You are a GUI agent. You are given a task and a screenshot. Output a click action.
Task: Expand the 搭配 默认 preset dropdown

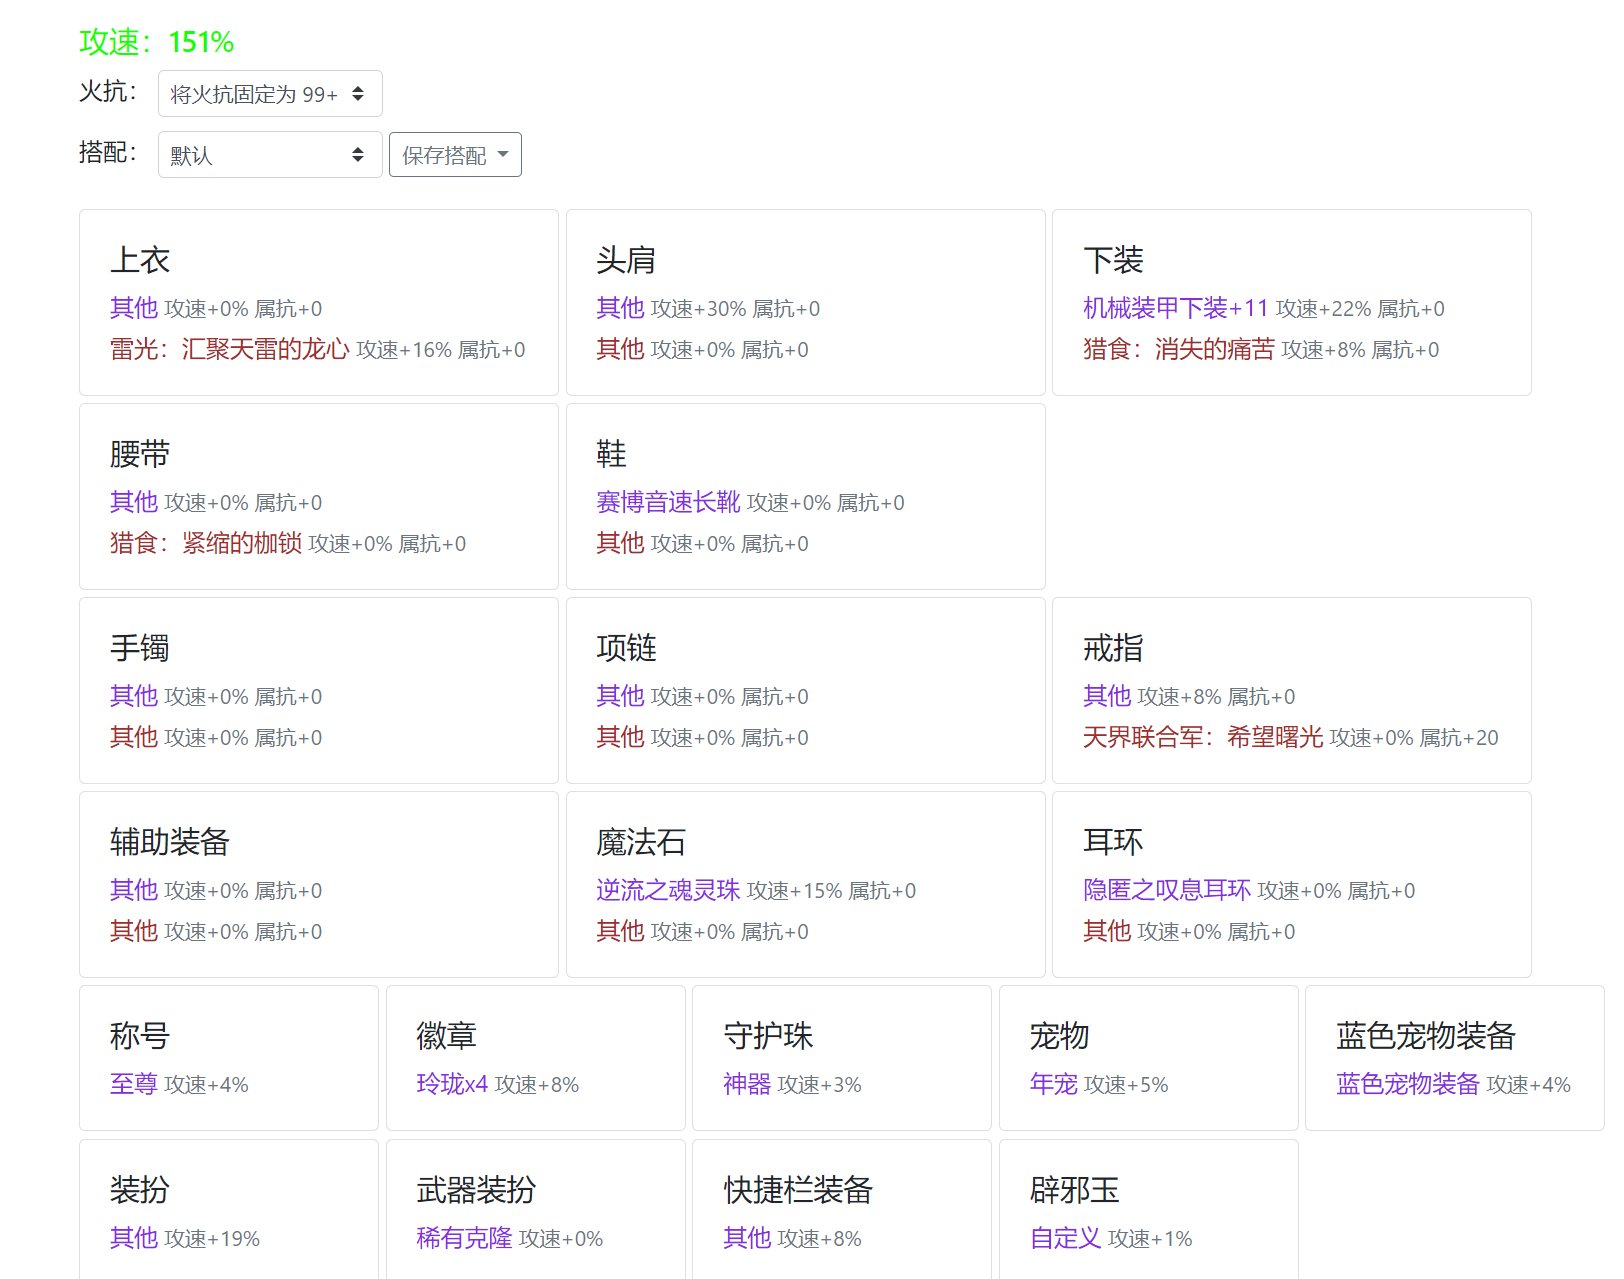click(269, 155)
